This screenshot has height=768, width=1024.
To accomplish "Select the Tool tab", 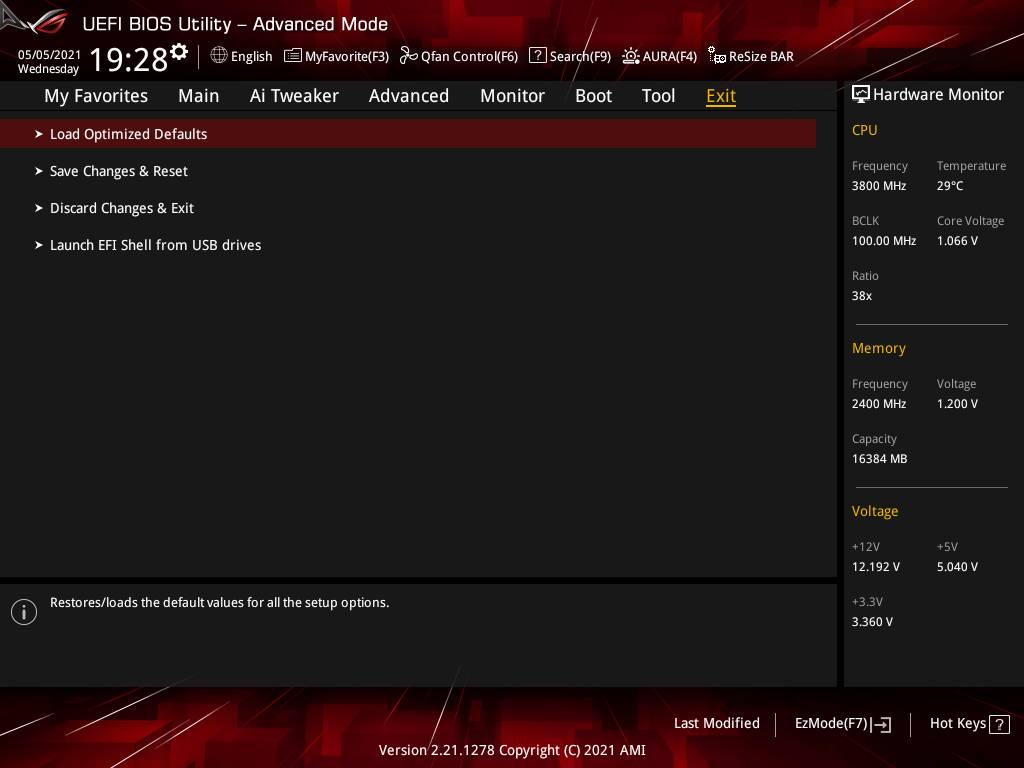I will tap(658, 96).
